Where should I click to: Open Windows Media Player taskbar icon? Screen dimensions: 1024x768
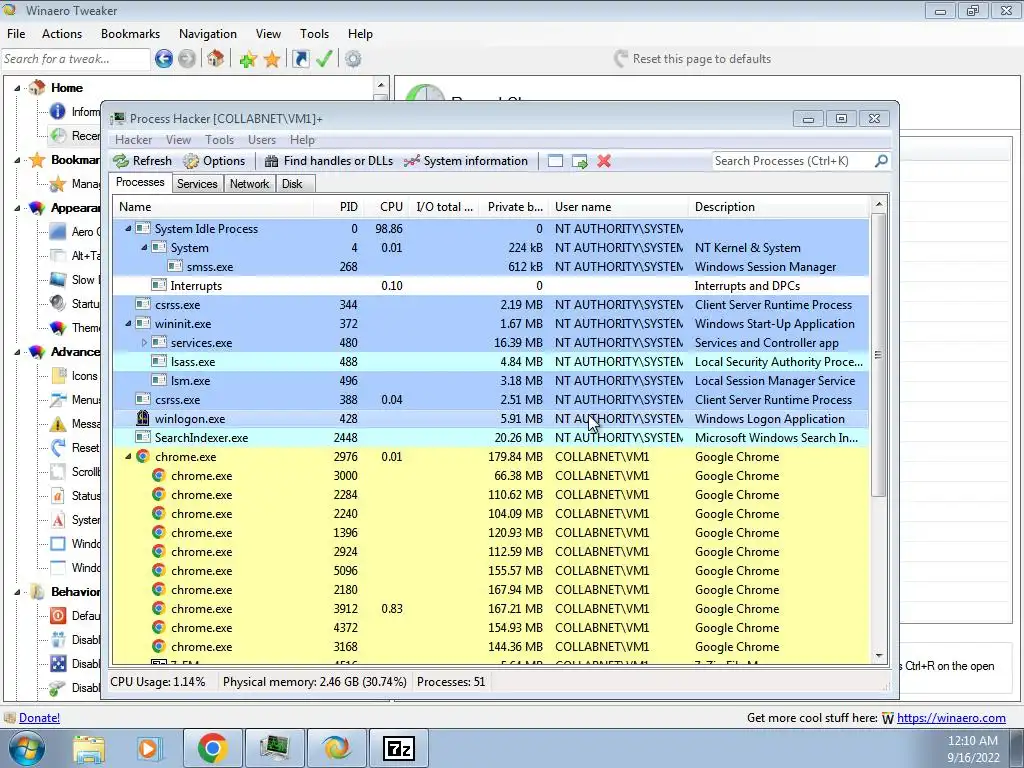point(148,748)
